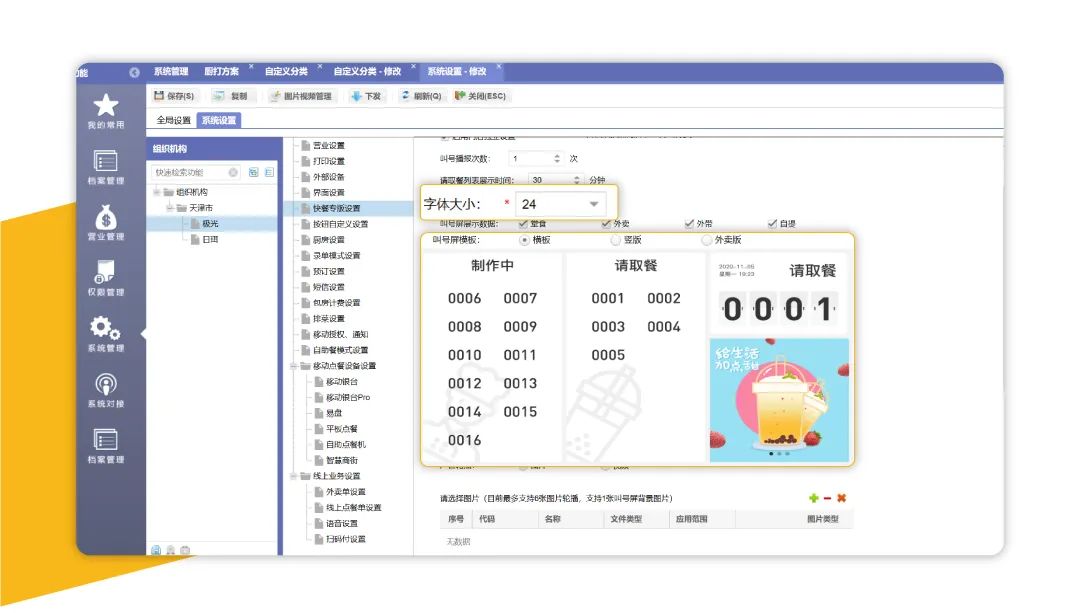Adjust the 叫号播报次数 spinner arrows
Screen dimensions: 1080x613
(x=557, y=158)
